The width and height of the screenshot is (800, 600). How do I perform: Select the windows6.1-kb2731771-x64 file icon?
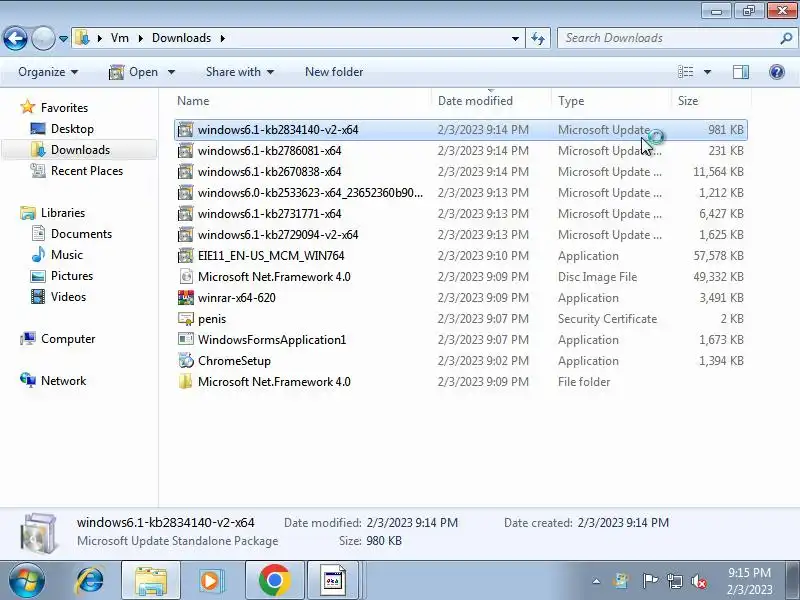[186, 213]
